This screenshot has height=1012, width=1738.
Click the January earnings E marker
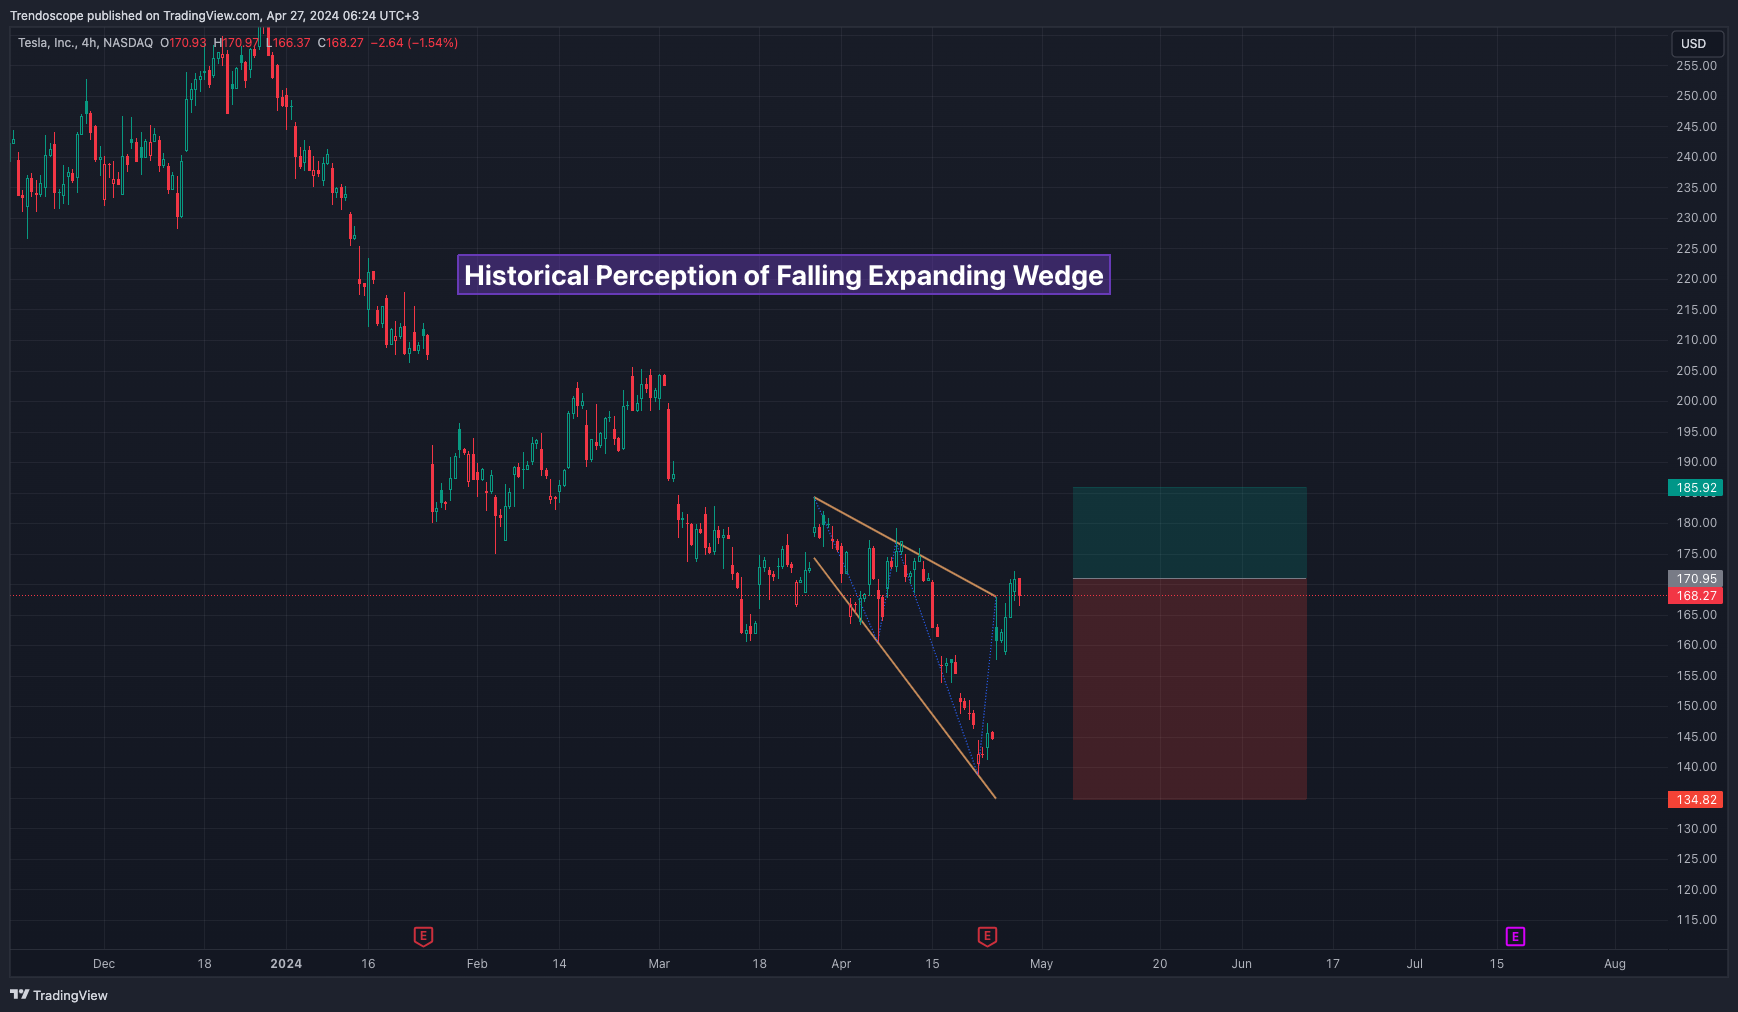423,936
